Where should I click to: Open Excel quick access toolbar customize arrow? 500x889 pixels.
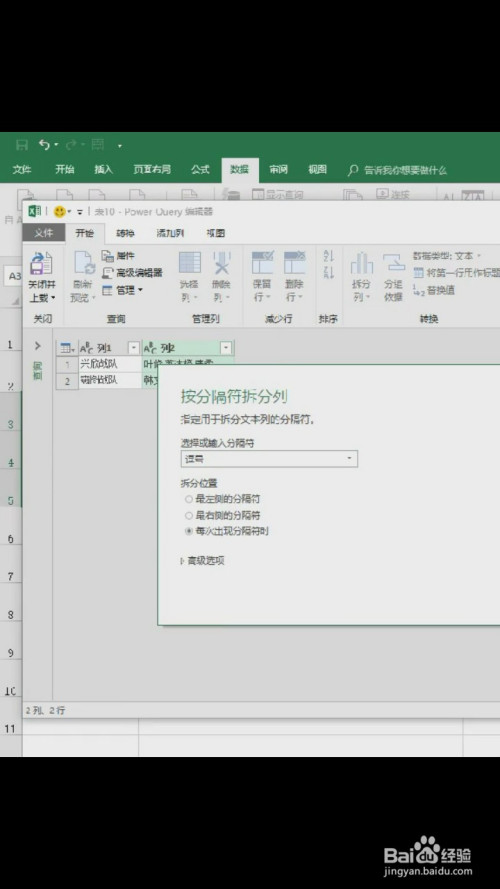point(120,146)
